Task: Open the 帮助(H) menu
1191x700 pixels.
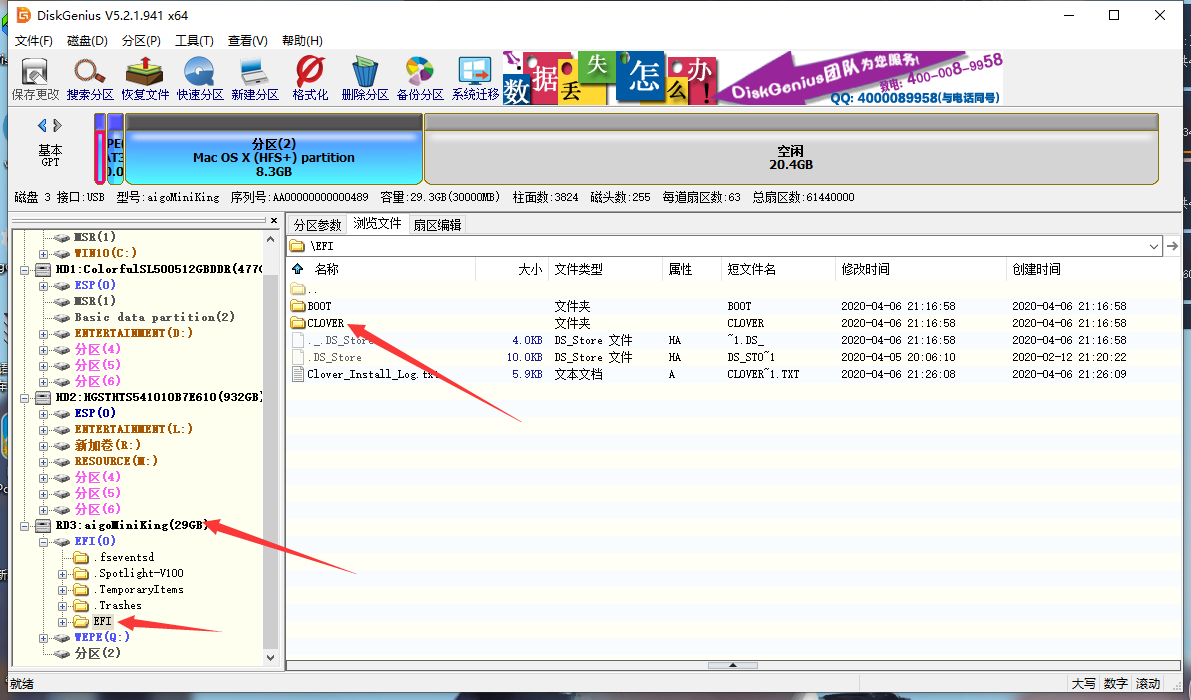Action: point(302,40)
